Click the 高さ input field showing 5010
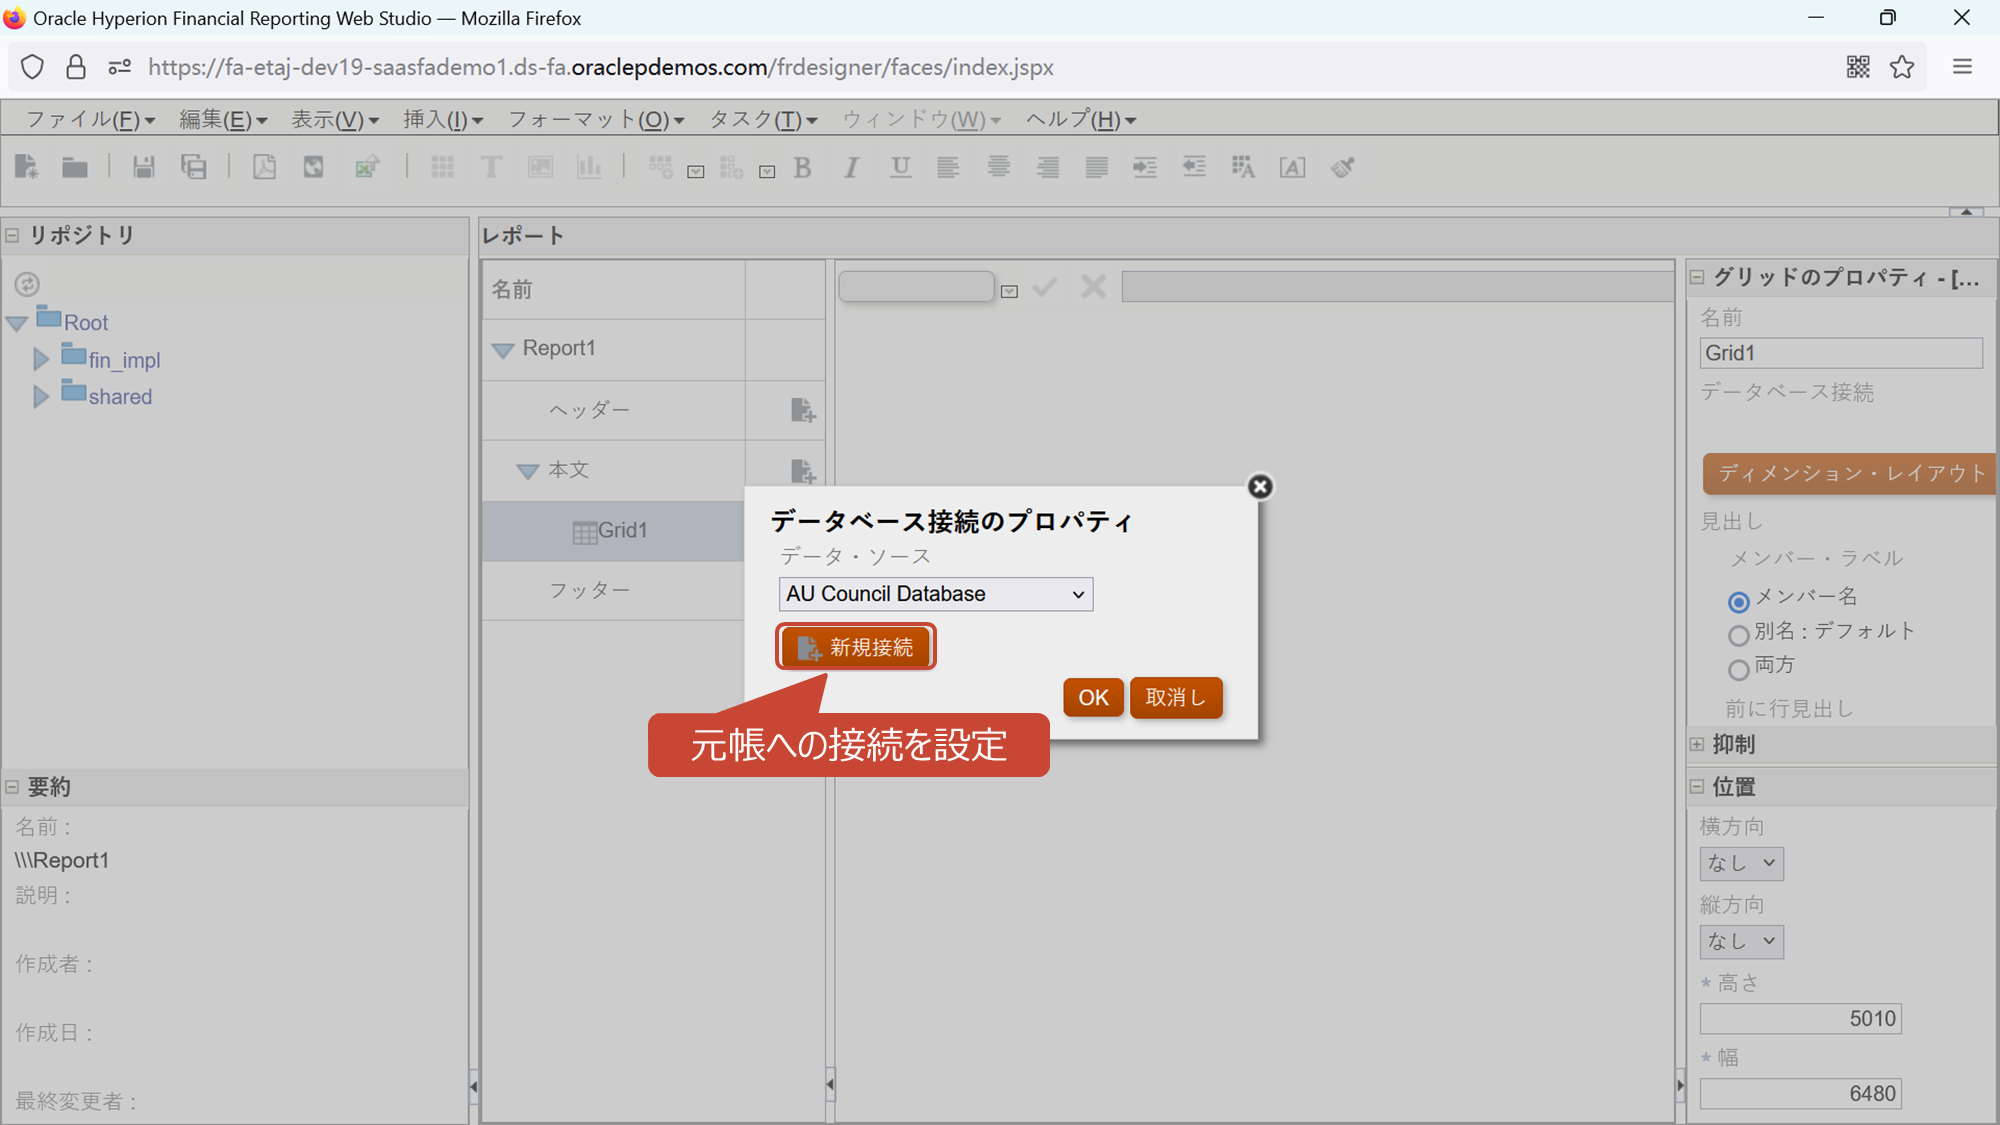The image size is (2000, 1125). 1800,1018
